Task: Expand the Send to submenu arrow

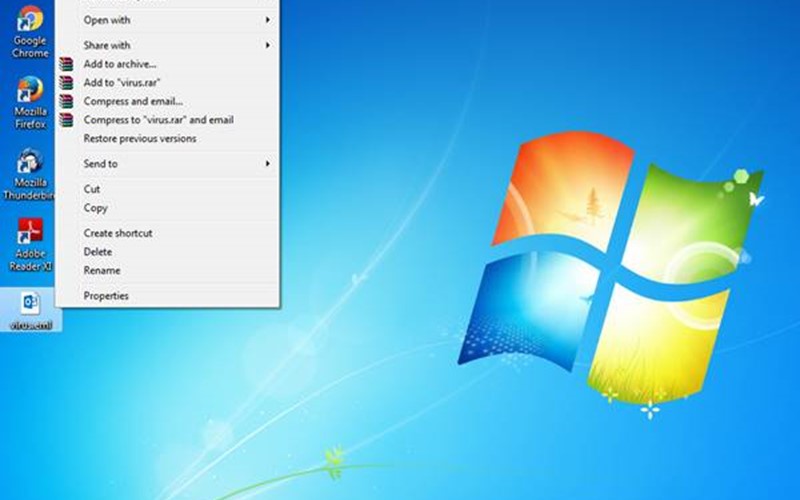Action: click(x=267, y=164)
